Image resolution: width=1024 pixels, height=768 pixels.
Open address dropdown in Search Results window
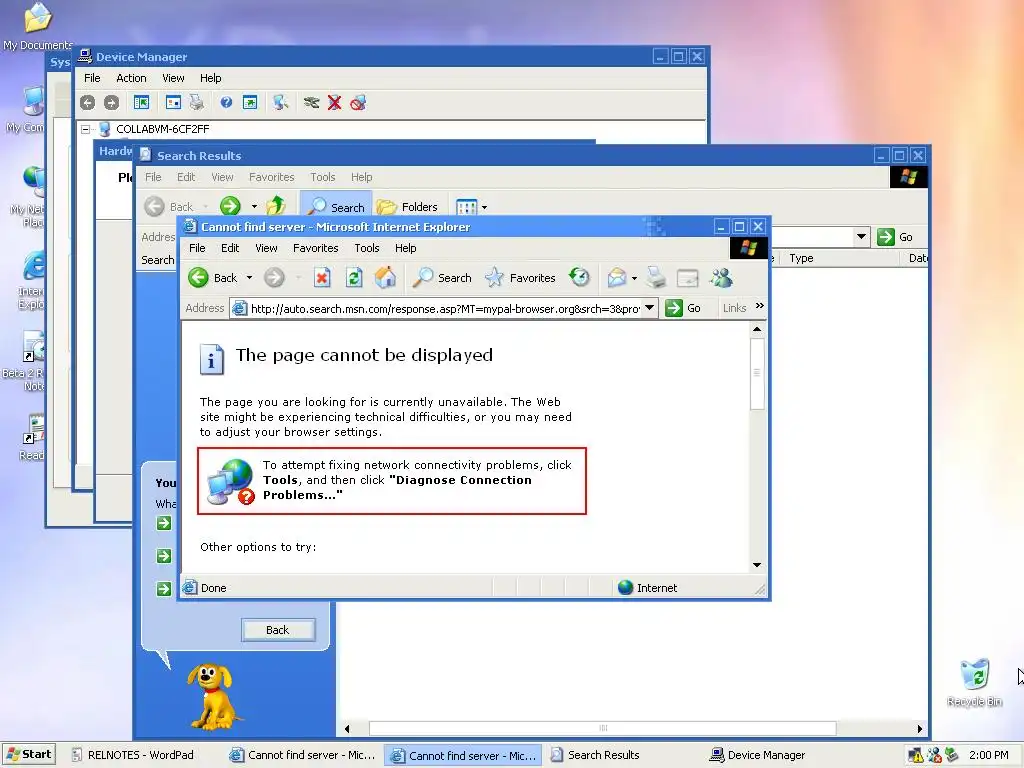click(x=861, y=236)
